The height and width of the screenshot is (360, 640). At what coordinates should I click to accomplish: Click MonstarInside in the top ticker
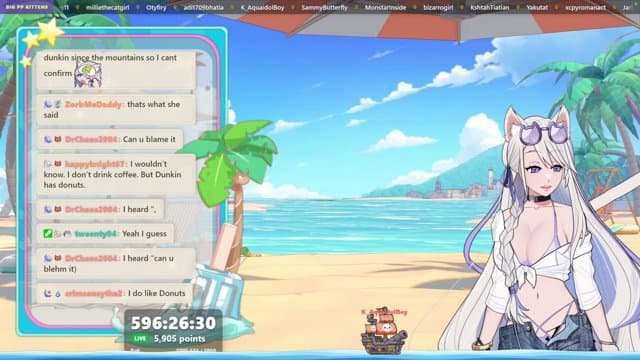click(385, 7)
